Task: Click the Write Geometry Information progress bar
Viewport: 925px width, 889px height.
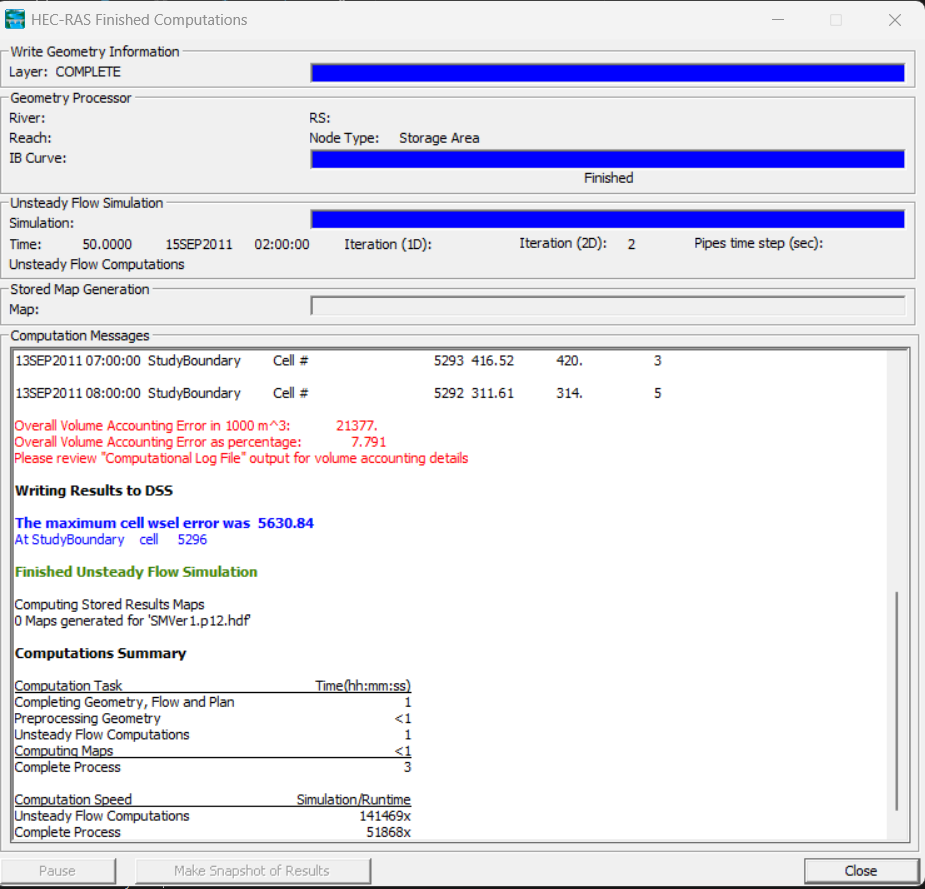Action: coord(607,73)
